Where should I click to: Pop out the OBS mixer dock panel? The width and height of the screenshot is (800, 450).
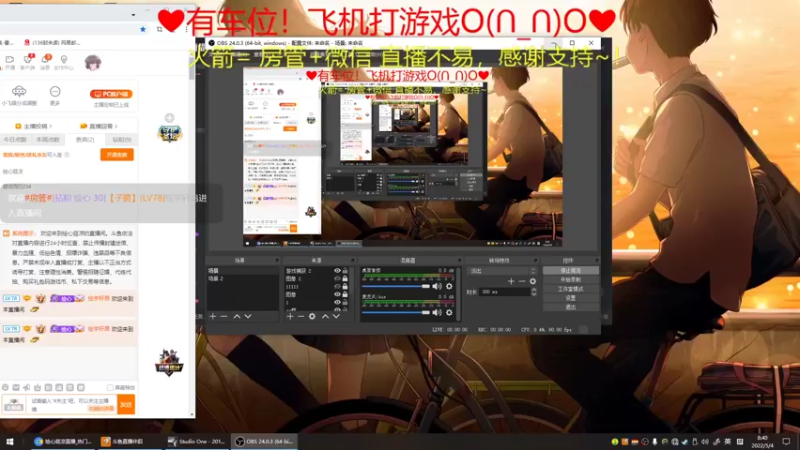459,260
